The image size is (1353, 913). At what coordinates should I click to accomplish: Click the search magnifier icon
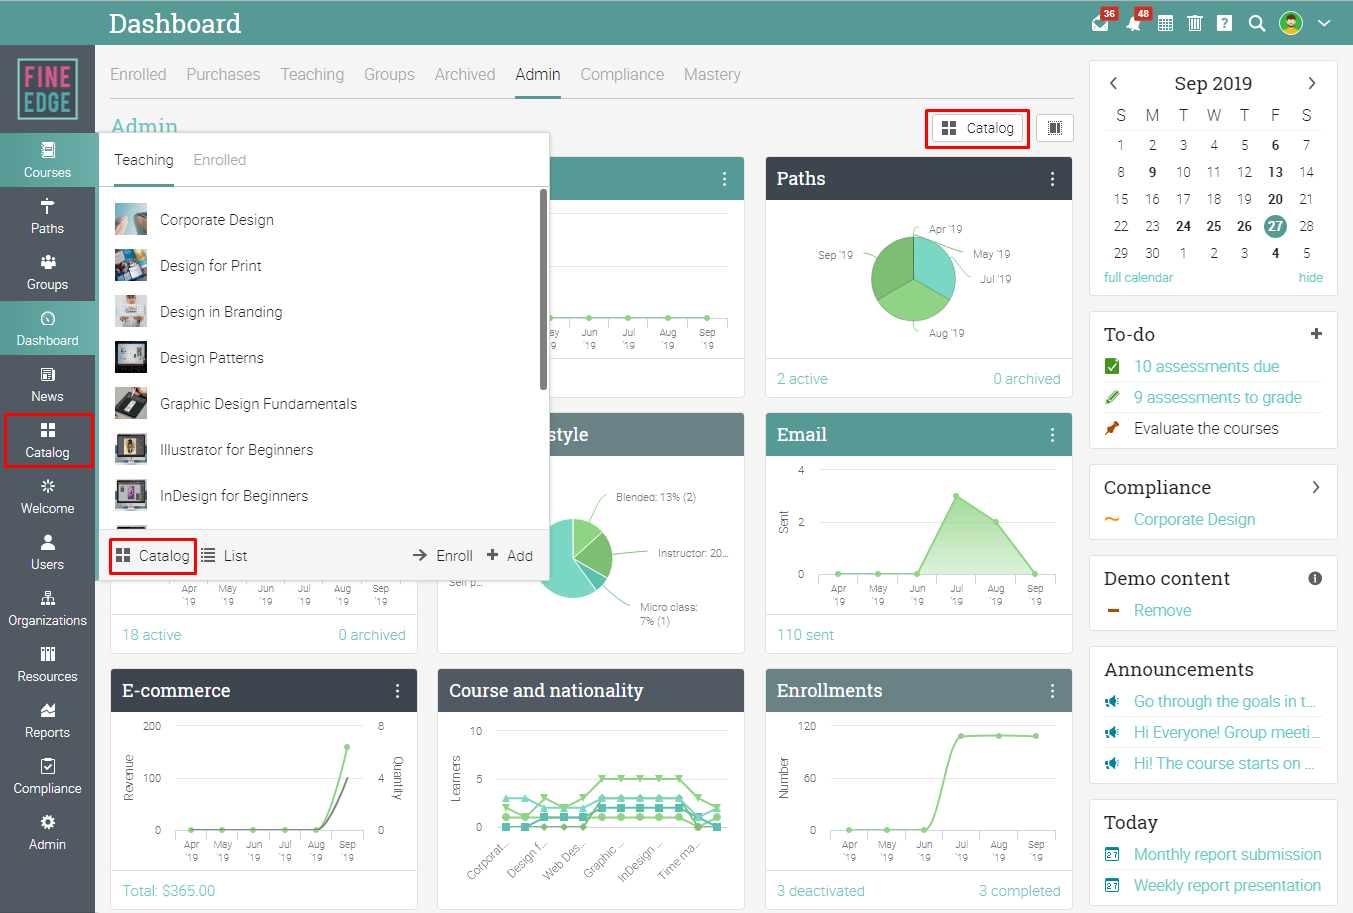(x=1257, y=23)
